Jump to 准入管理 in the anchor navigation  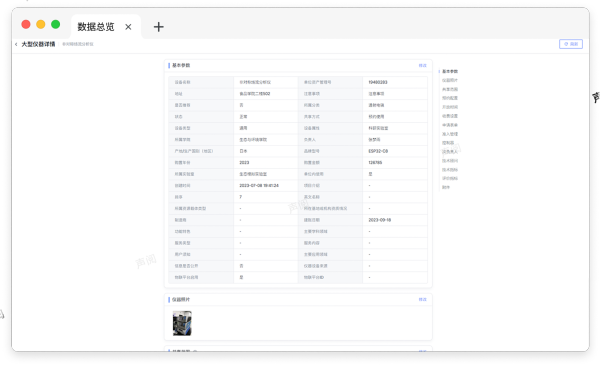point(450,134)
